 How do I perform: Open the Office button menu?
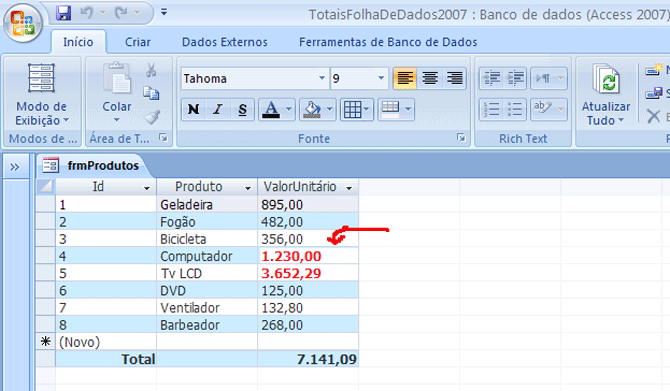point(23,22)
